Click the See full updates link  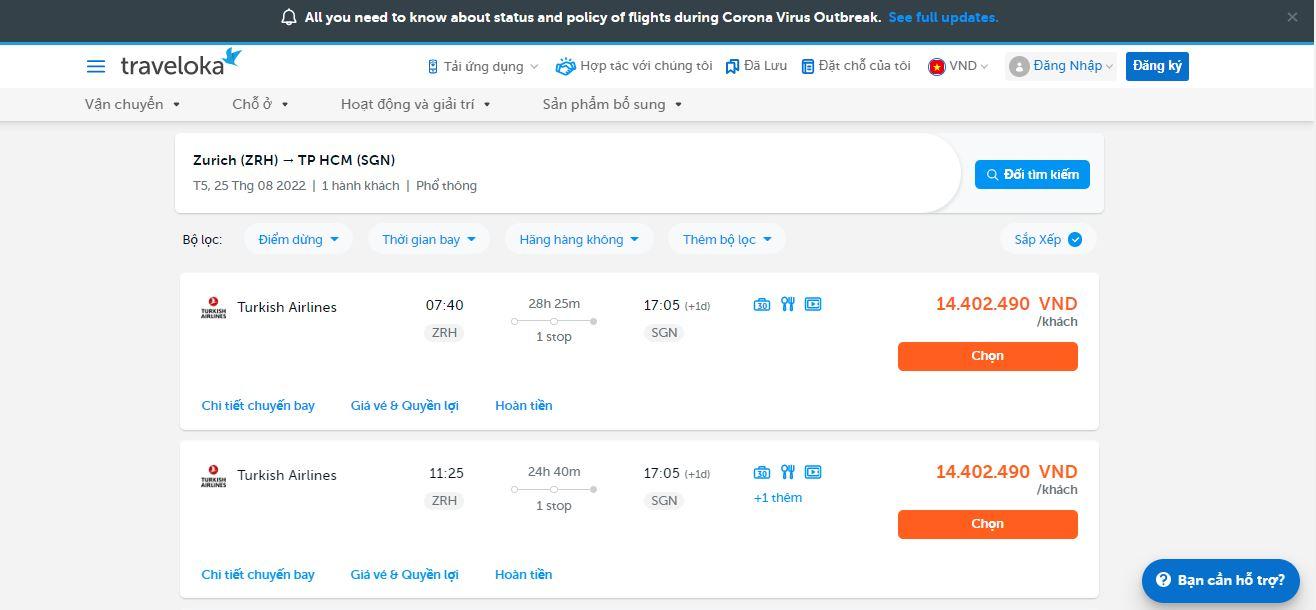[943, 17]
